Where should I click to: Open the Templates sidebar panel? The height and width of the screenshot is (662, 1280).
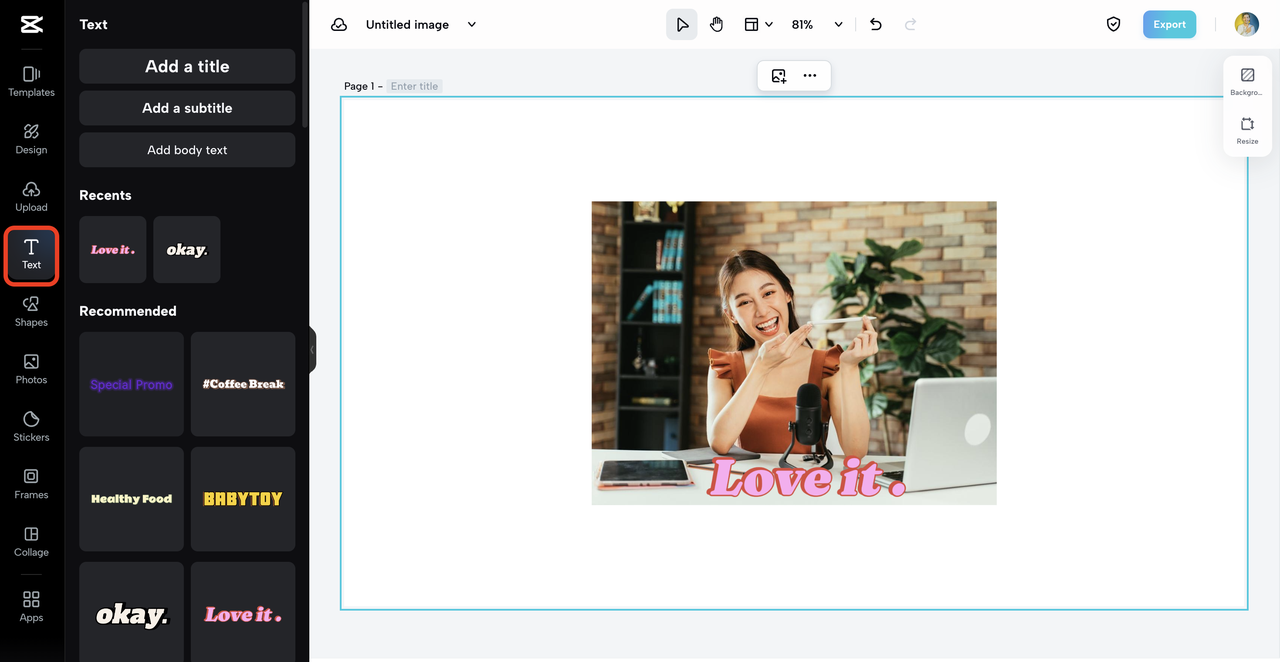[x=31, y=81]
